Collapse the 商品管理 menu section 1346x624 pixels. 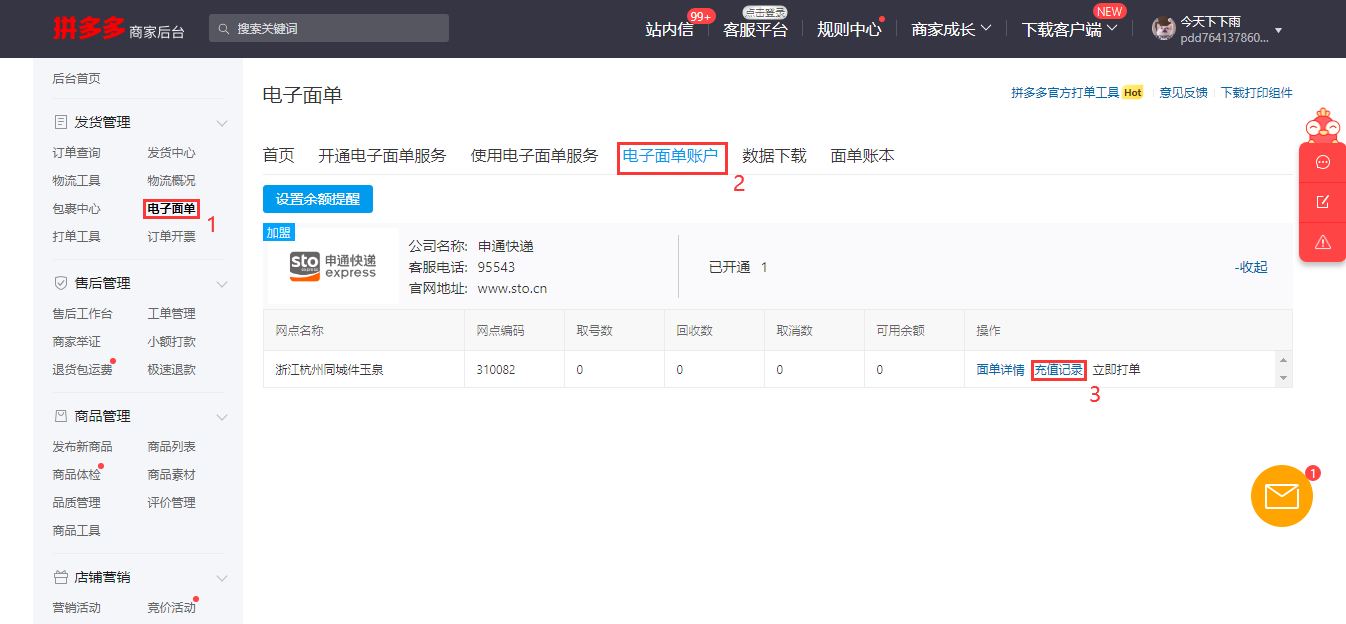pyautogui.click(x=222, y=417)
